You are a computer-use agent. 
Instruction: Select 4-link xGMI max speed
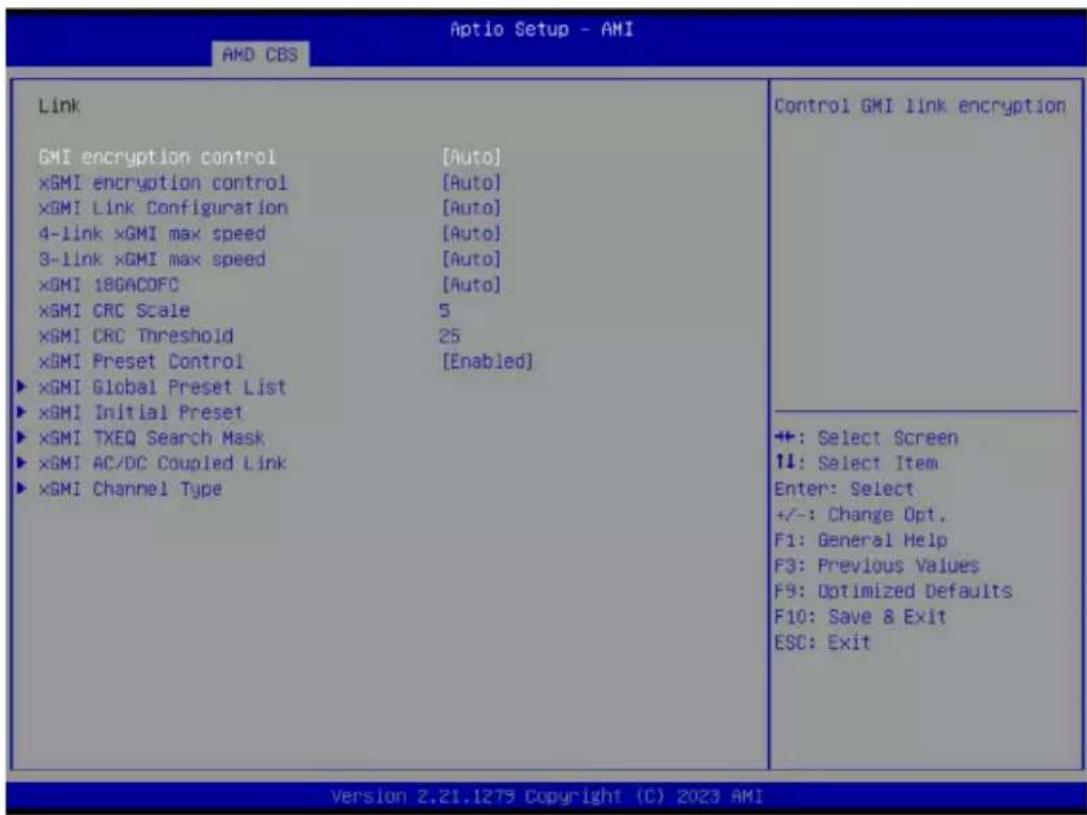pos(152,234)
